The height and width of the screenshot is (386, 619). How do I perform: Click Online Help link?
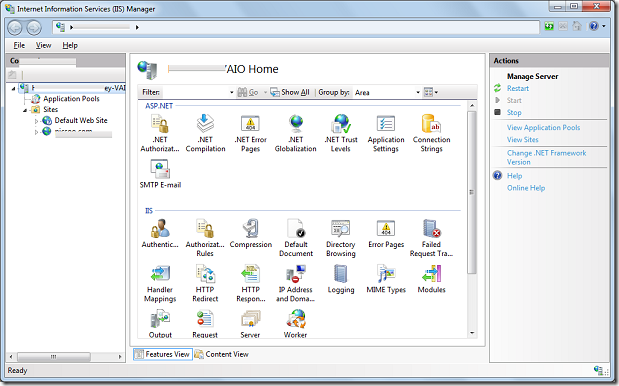pyautogui.click(x=526, y=188)
